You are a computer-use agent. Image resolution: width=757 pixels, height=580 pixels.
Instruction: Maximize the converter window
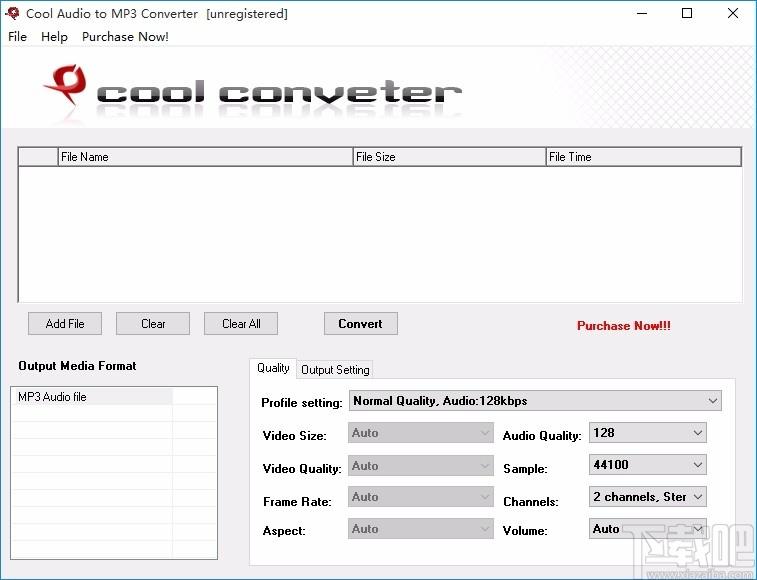pyautogui.click(x=687, y=14)
